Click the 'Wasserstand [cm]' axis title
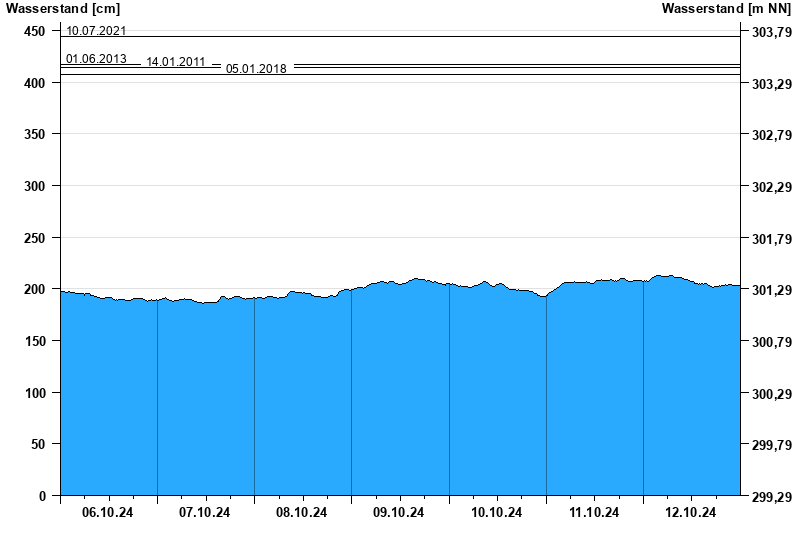The width and height of the screenshot is (800, 550). [x=63, y=9]
